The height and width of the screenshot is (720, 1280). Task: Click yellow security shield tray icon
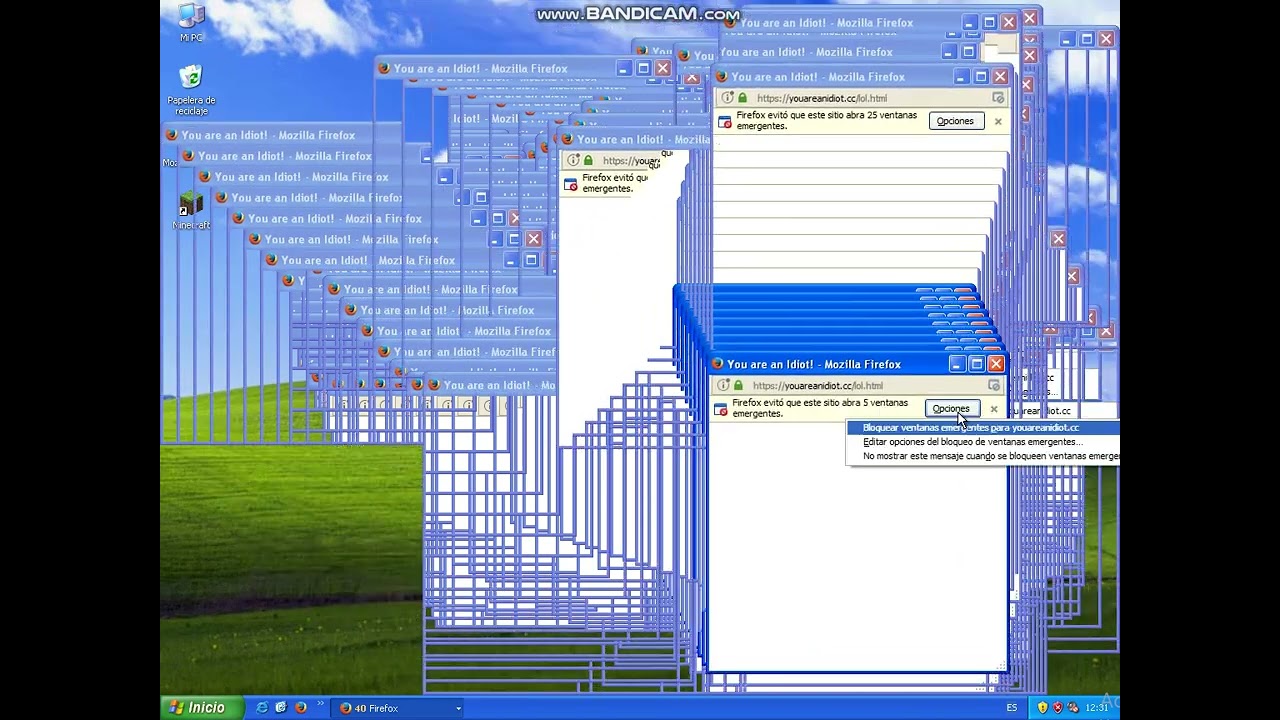pos(1042,708)
